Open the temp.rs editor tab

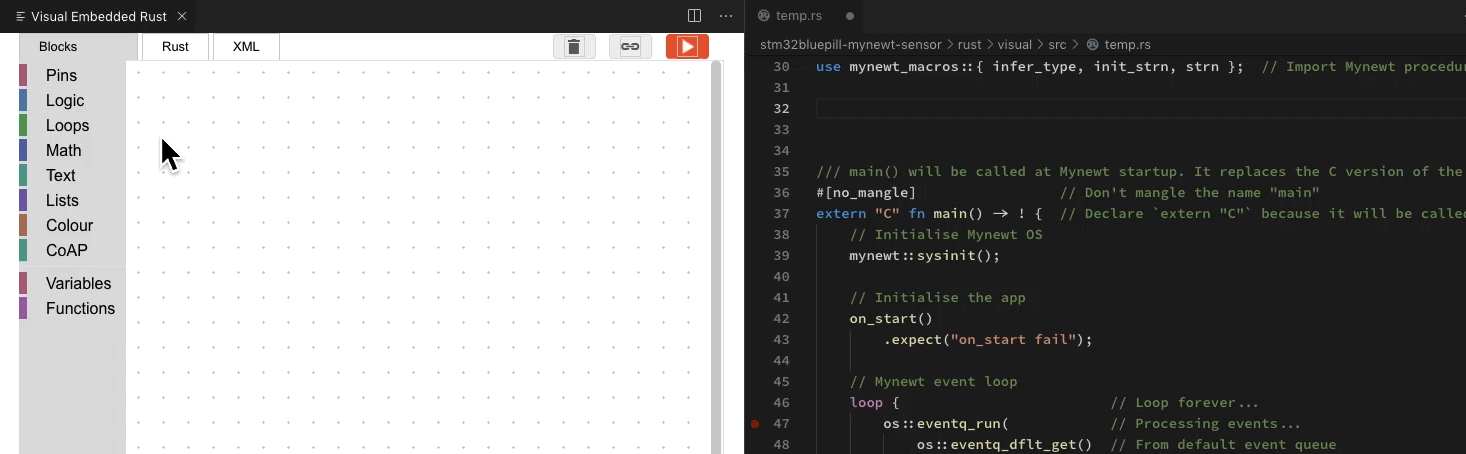(x=802, y=16)
